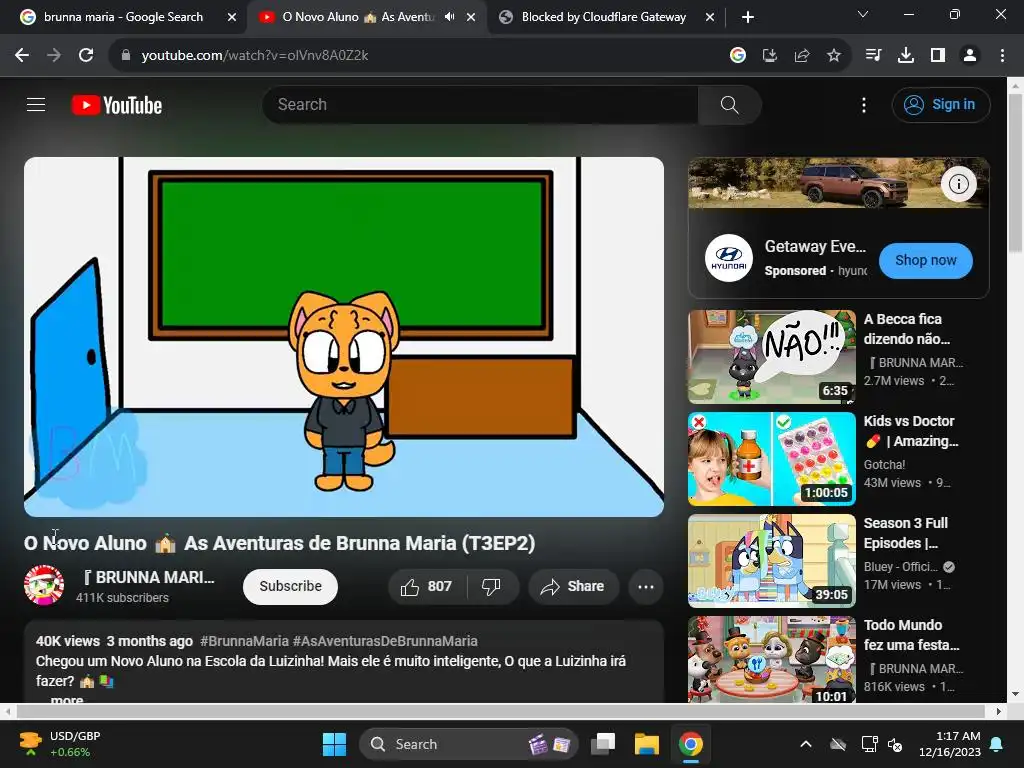Screen dimensions: 1024x768
Task: Close the brunna maria Google Search tab
Action: click(231, 18)
